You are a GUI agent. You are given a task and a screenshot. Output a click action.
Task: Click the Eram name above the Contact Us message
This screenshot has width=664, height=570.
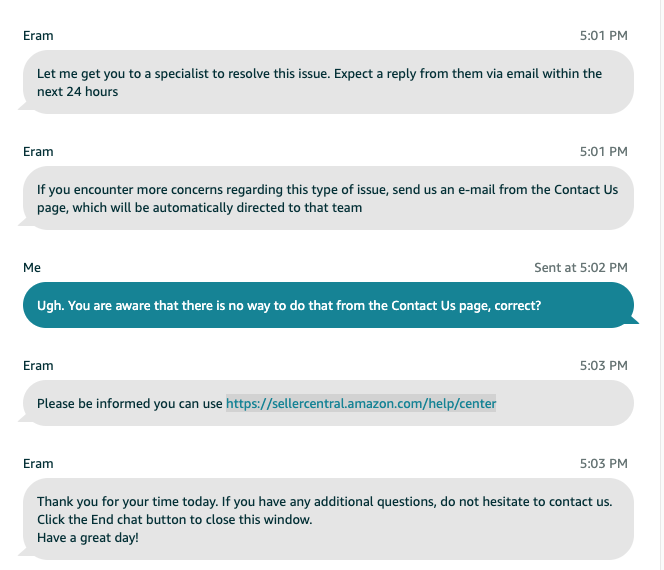point(38,152)
